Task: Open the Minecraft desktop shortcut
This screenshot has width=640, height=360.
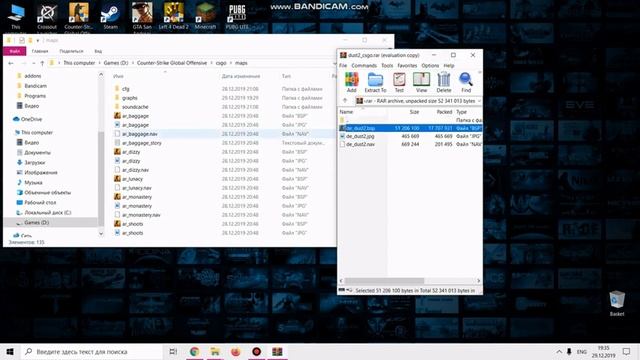Action: tap(205, 17)
